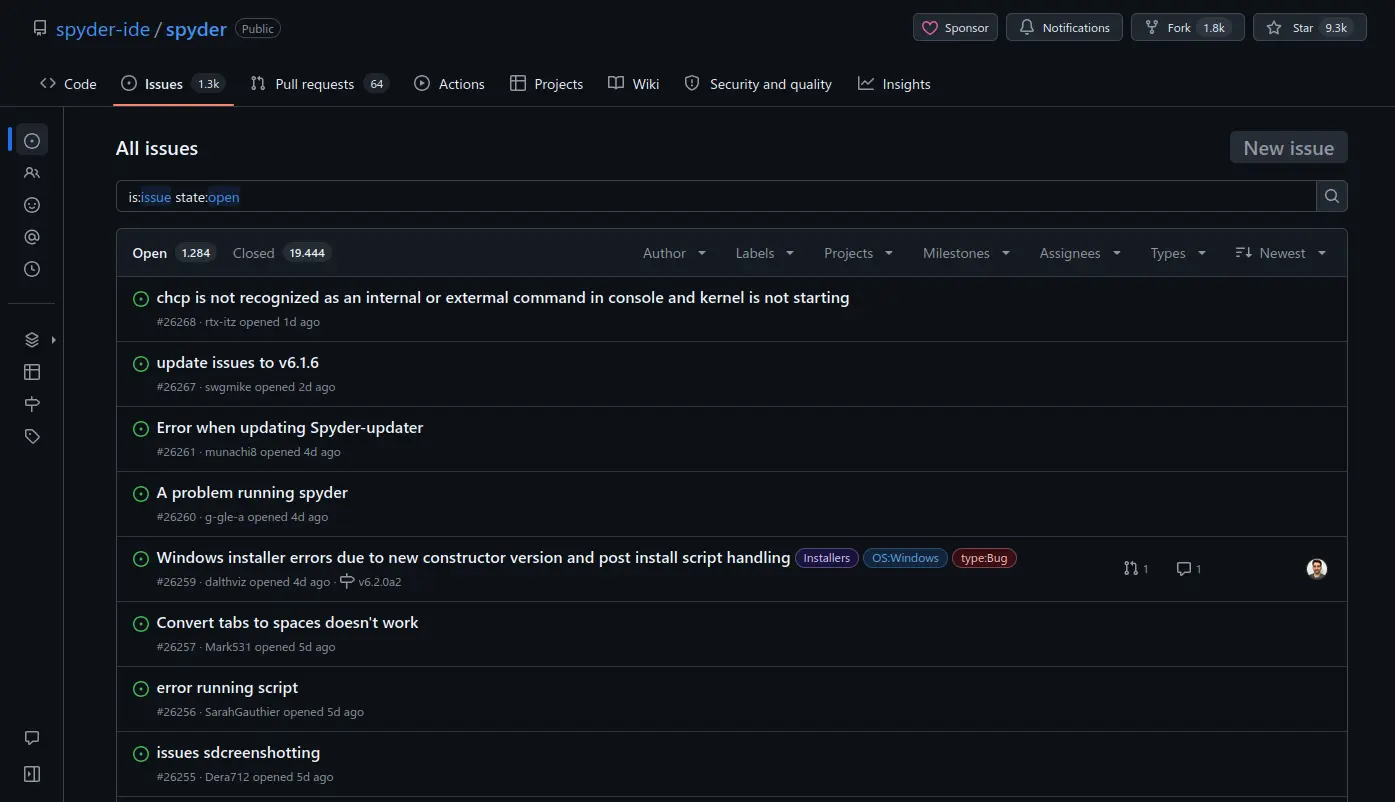Open the Milestones filter dropdown
Viewport: 1395px width, 802px height.
966,253
